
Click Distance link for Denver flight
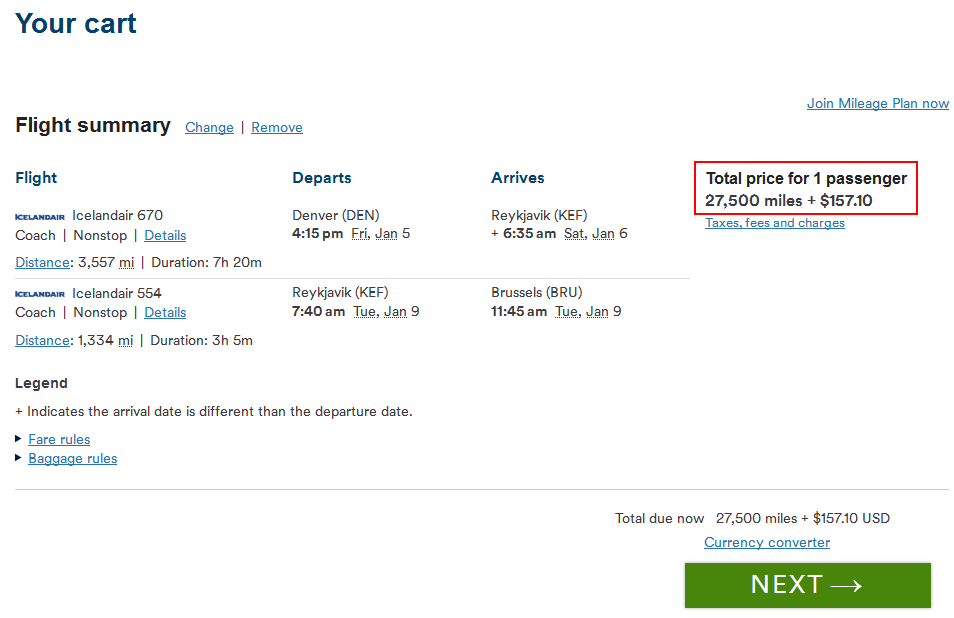43,262
